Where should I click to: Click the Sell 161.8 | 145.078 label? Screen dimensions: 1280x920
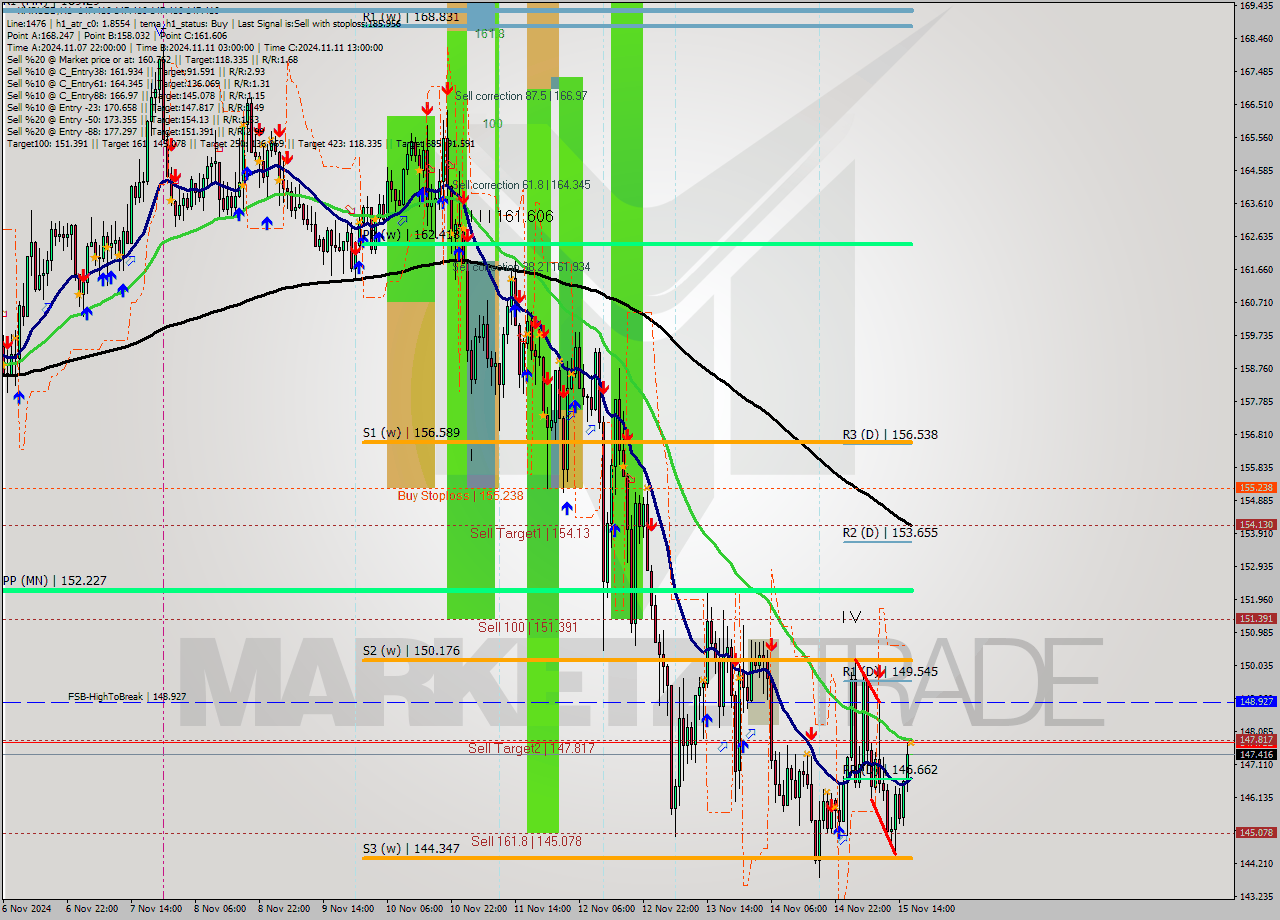[x=526, y=841]
